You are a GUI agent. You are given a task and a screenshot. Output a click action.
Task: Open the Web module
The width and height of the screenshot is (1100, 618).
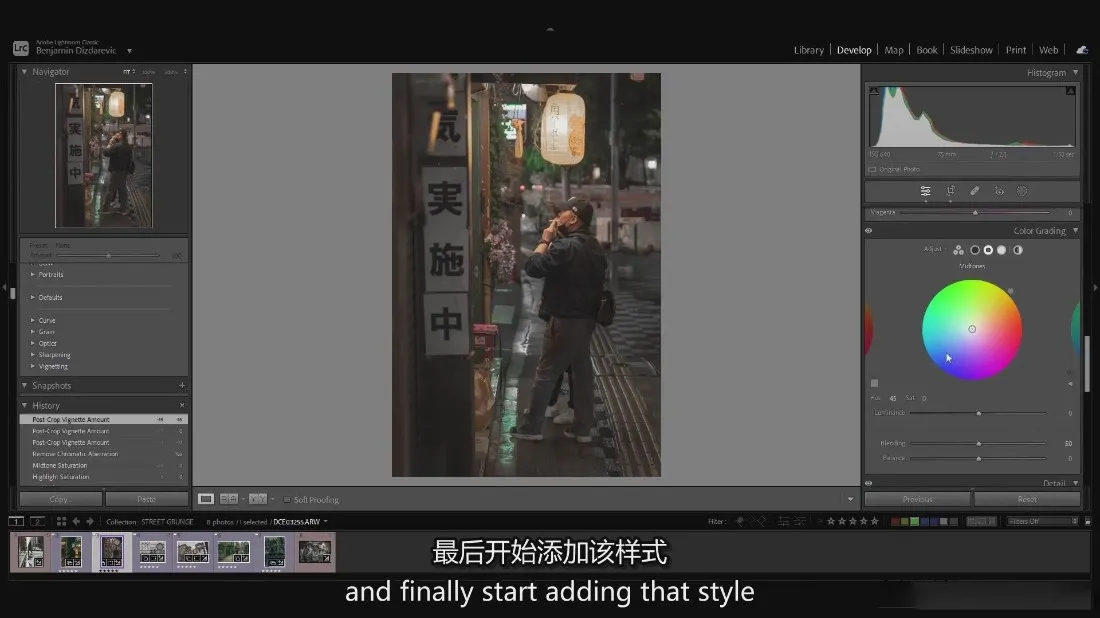1049,50
